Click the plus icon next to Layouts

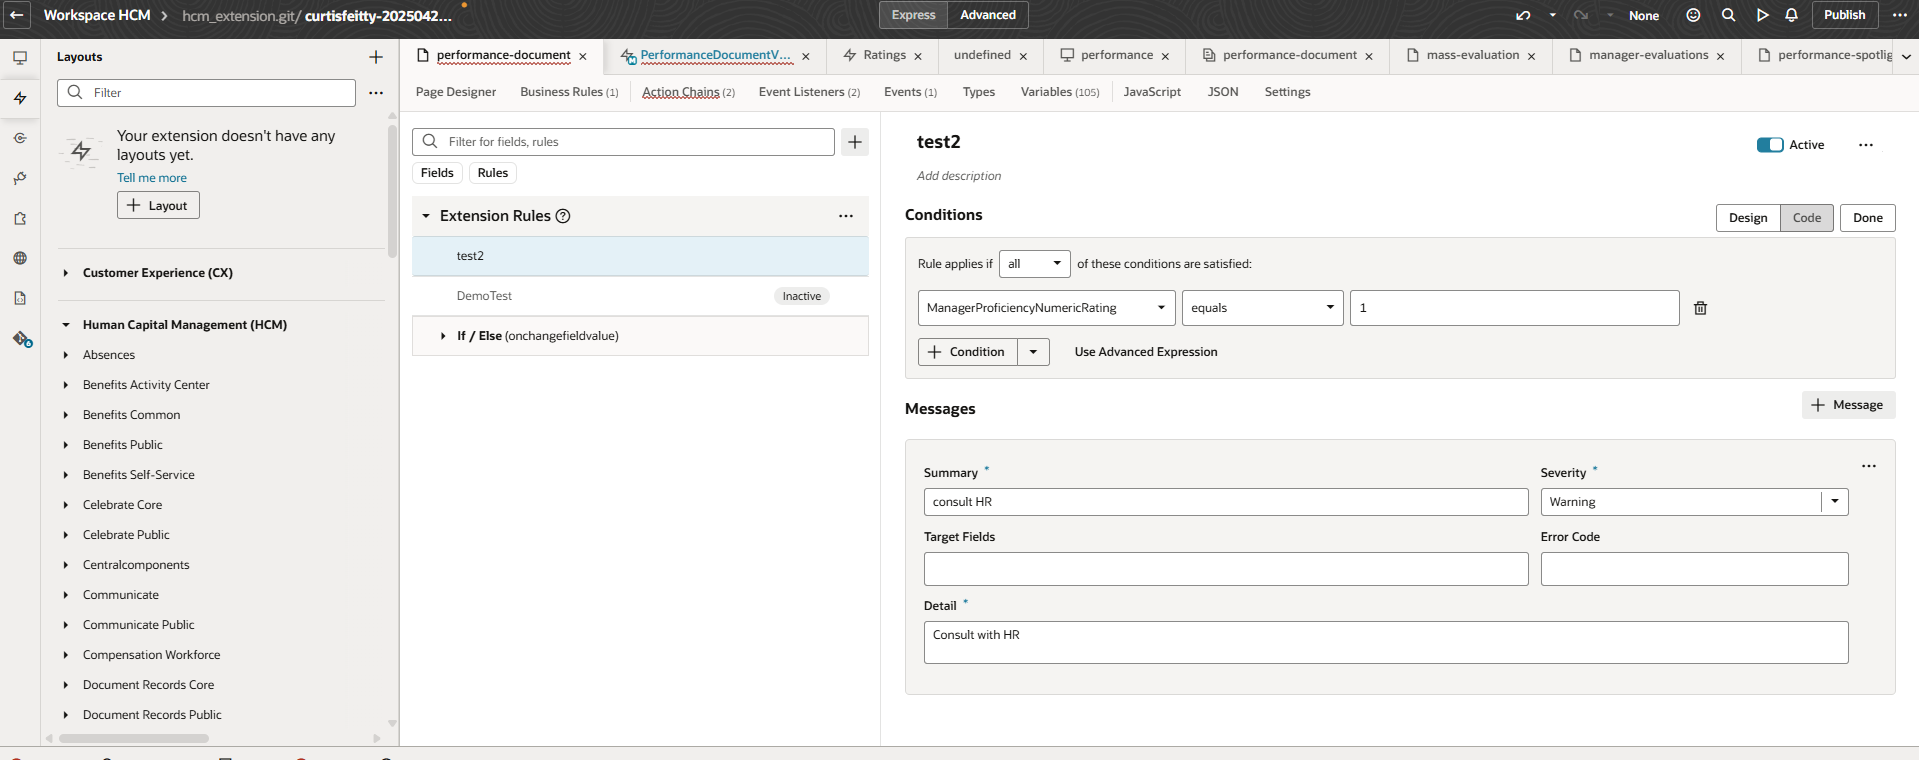[x=376, y=57]
